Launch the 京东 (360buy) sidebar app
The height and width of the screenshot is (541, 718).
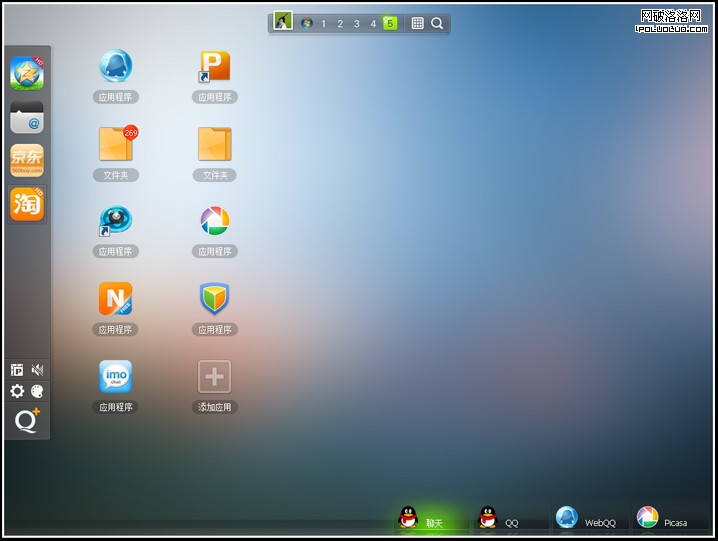point(27,160)
